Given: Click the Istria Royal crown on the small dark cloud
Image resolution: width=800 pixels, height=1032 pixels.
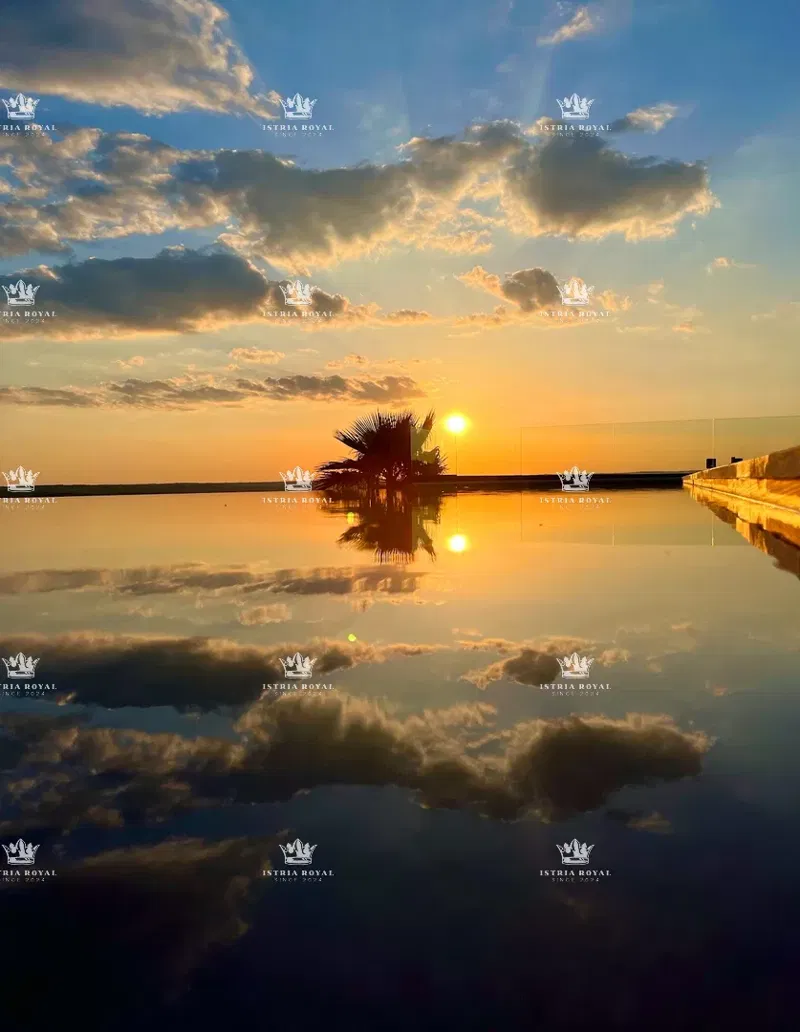Looking at the screenshot, I should pos(575,292).
